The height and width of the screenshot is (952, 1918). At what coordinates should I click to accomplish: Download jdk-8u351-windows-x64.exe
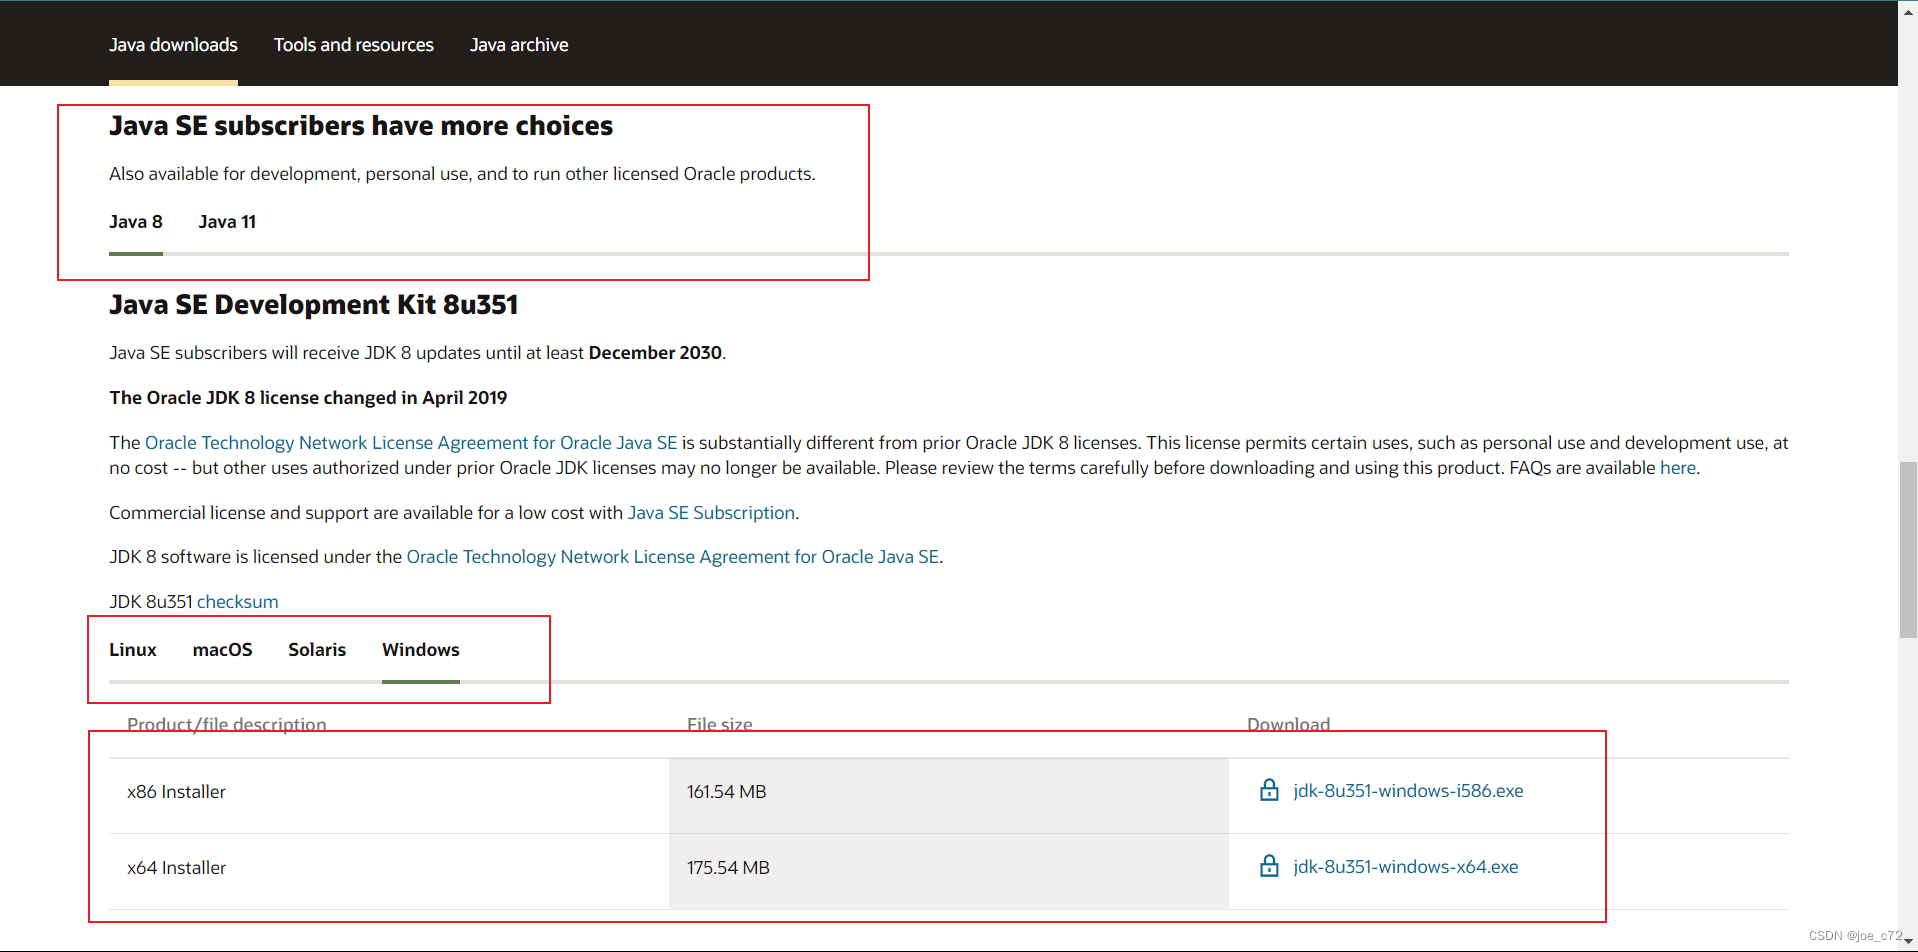[1405, 867]
